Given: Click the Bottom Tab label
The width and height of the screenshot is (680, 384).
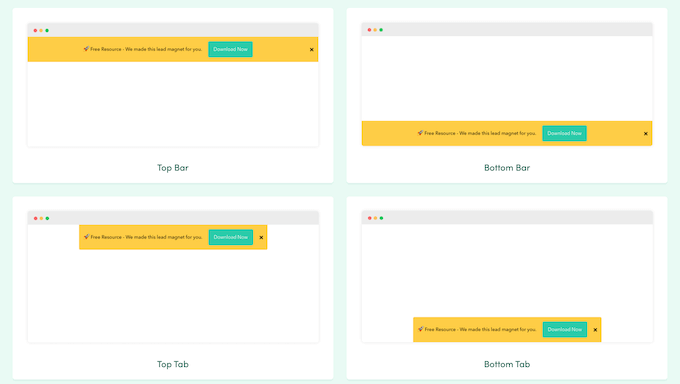Looking at the screenshot, I should pyautogui.click(x=507, y=364).
